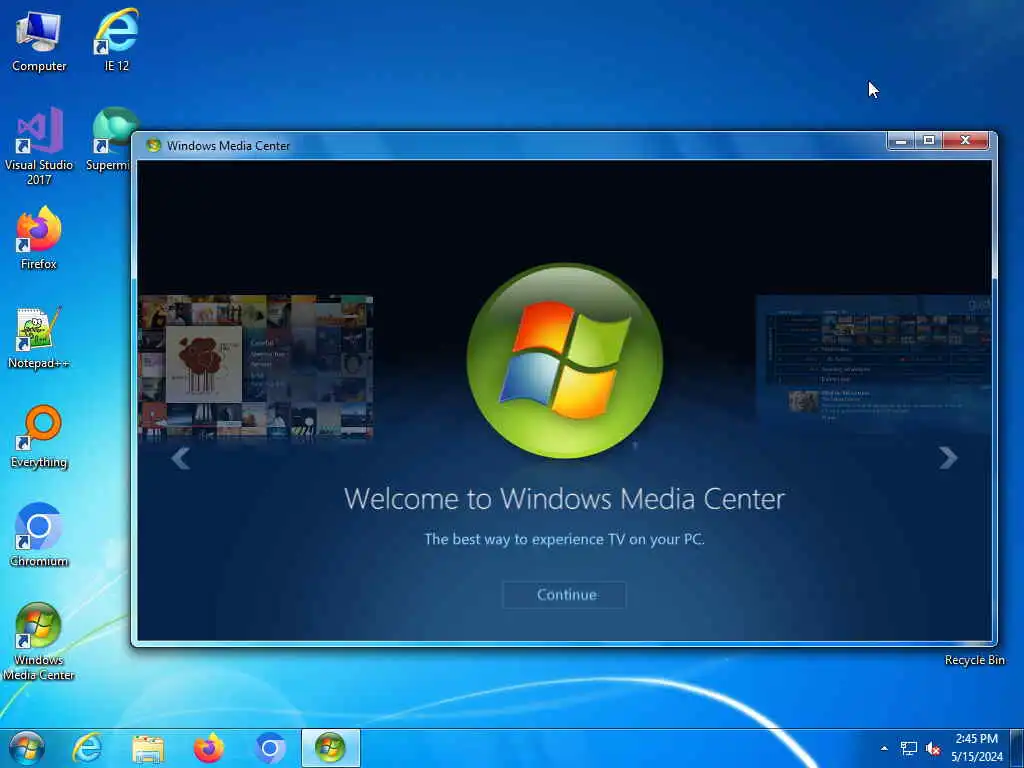The width and height of the screenshot is (1024, 768).
Task: Launch Internet Explorer from the taskbar
Action: (x=87, y=748)
